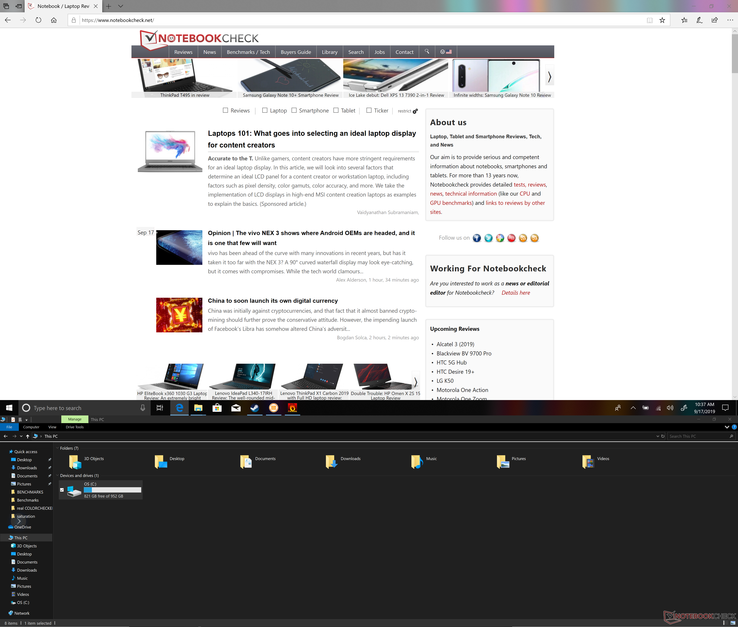Open China digital currency article
Image resolution: width=738 pixels, height=627 pixels.
click(x=273, y=301)
